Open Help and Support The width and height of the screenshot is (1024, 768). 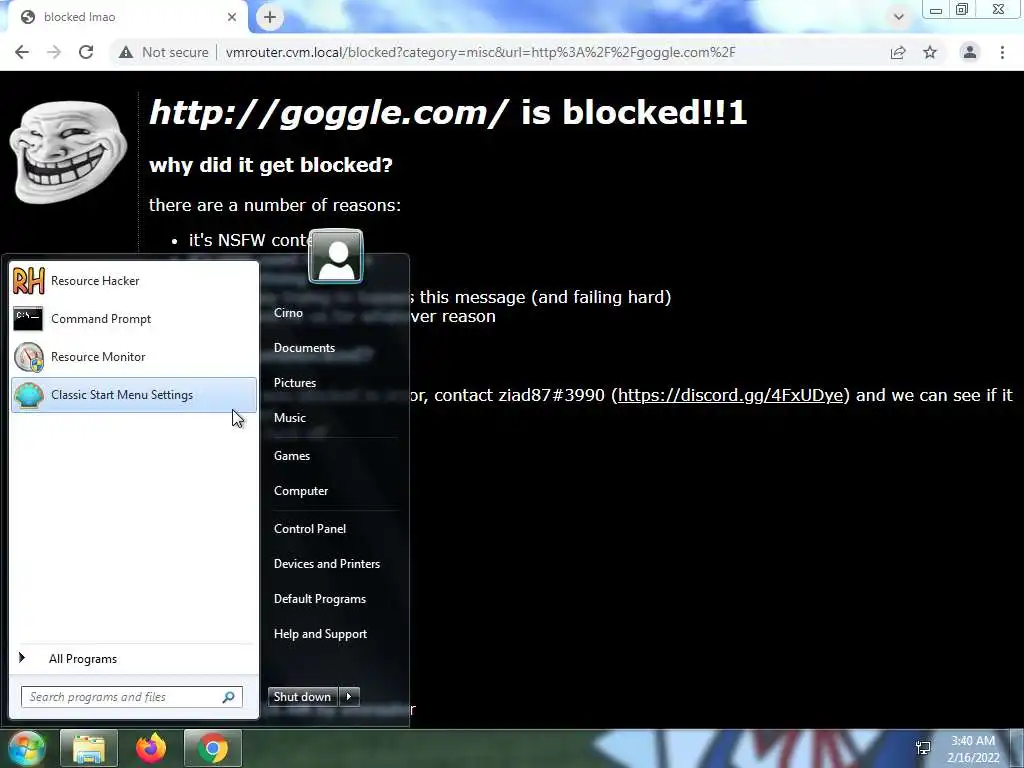pos(321,634)
